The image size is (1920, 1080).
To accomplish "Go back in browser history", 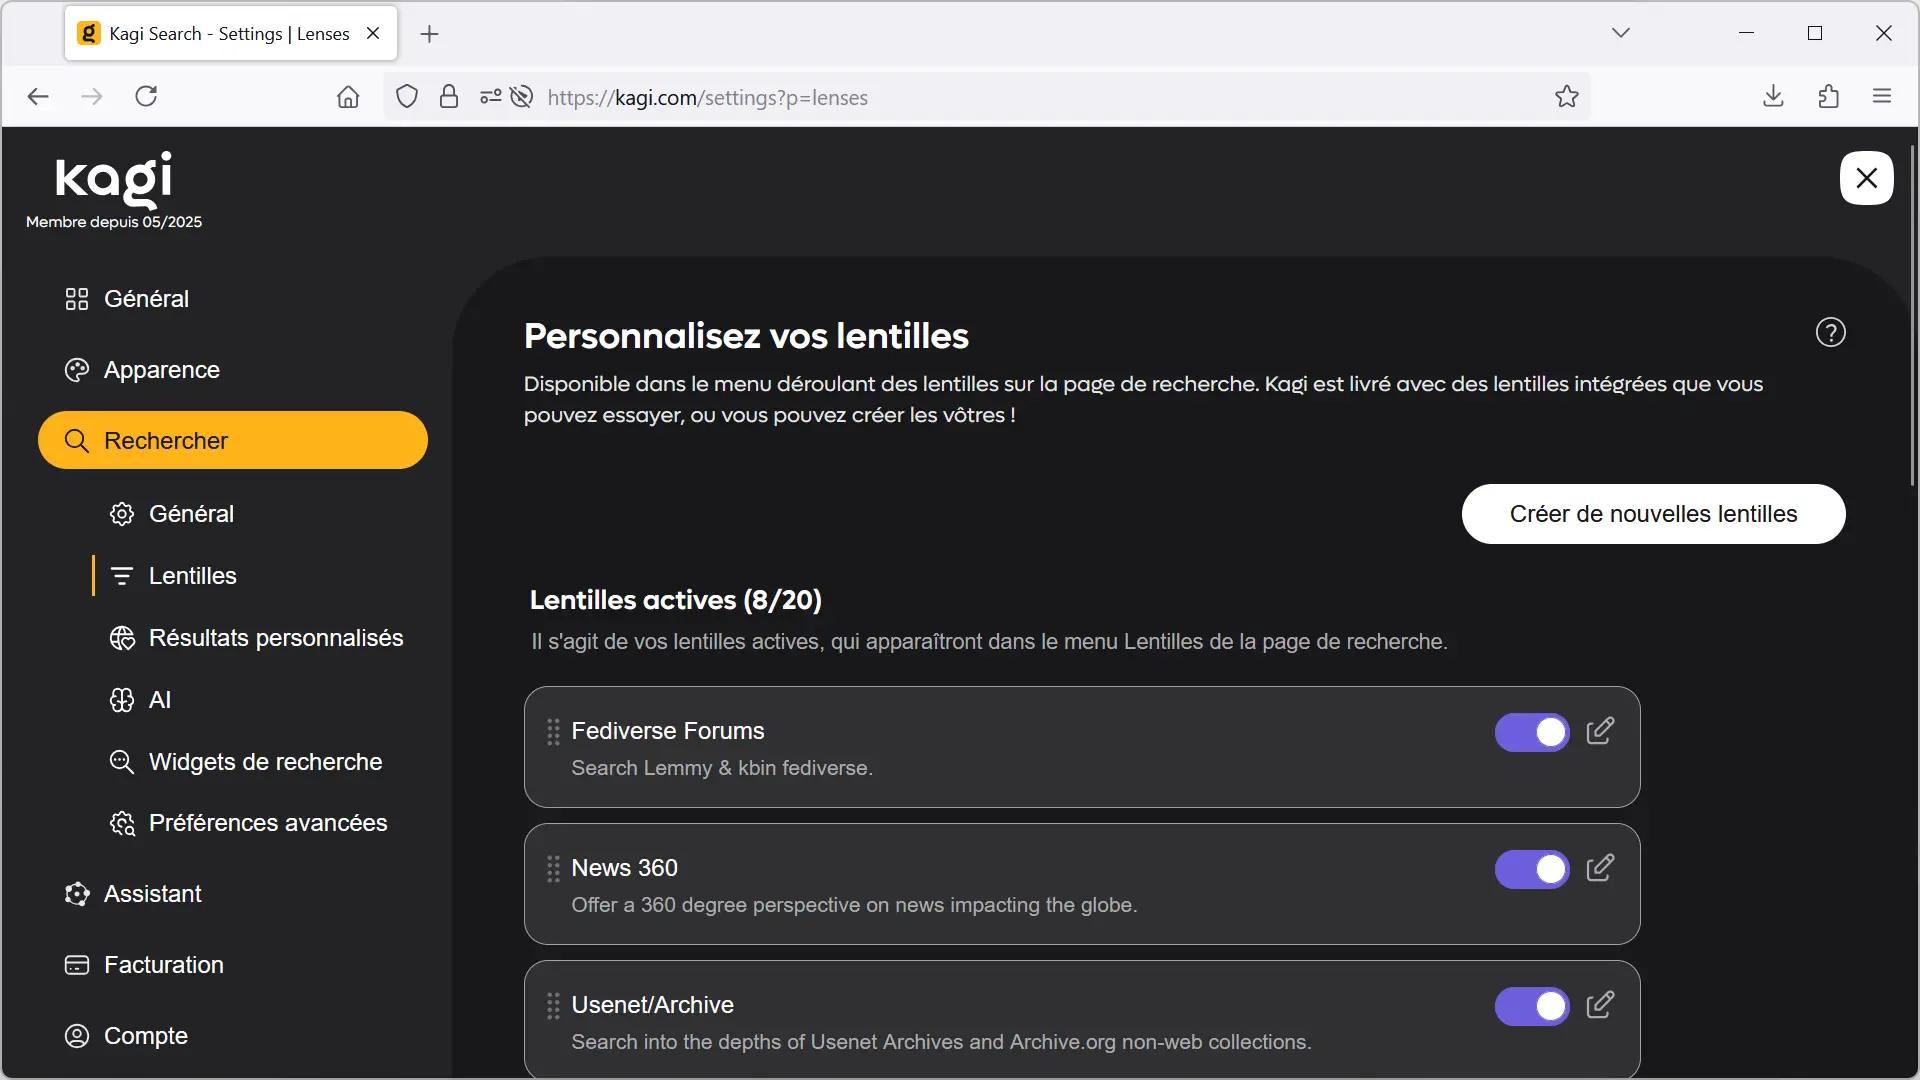I will coord(38,96).
